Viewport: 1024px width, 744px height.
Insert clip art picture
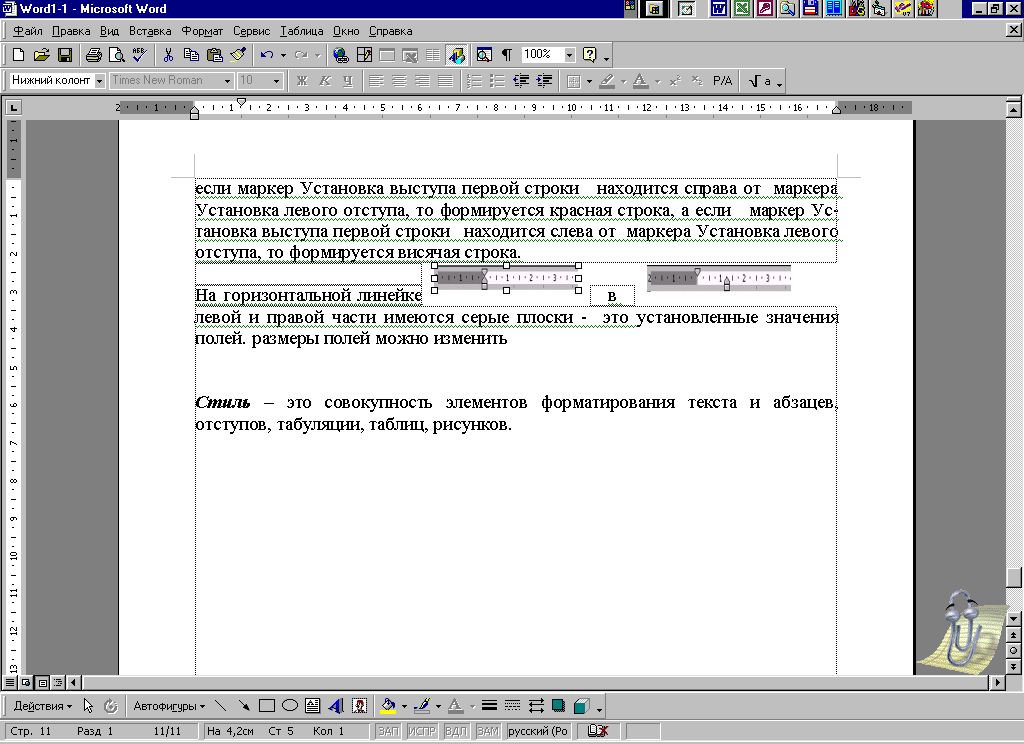tap(359, 705)
